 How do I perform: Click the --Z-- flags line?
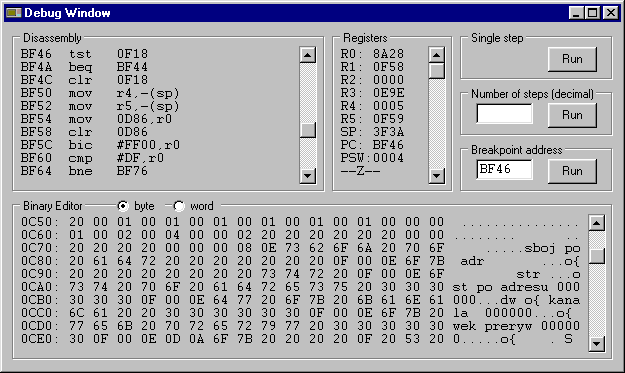(x=361, y=171)
